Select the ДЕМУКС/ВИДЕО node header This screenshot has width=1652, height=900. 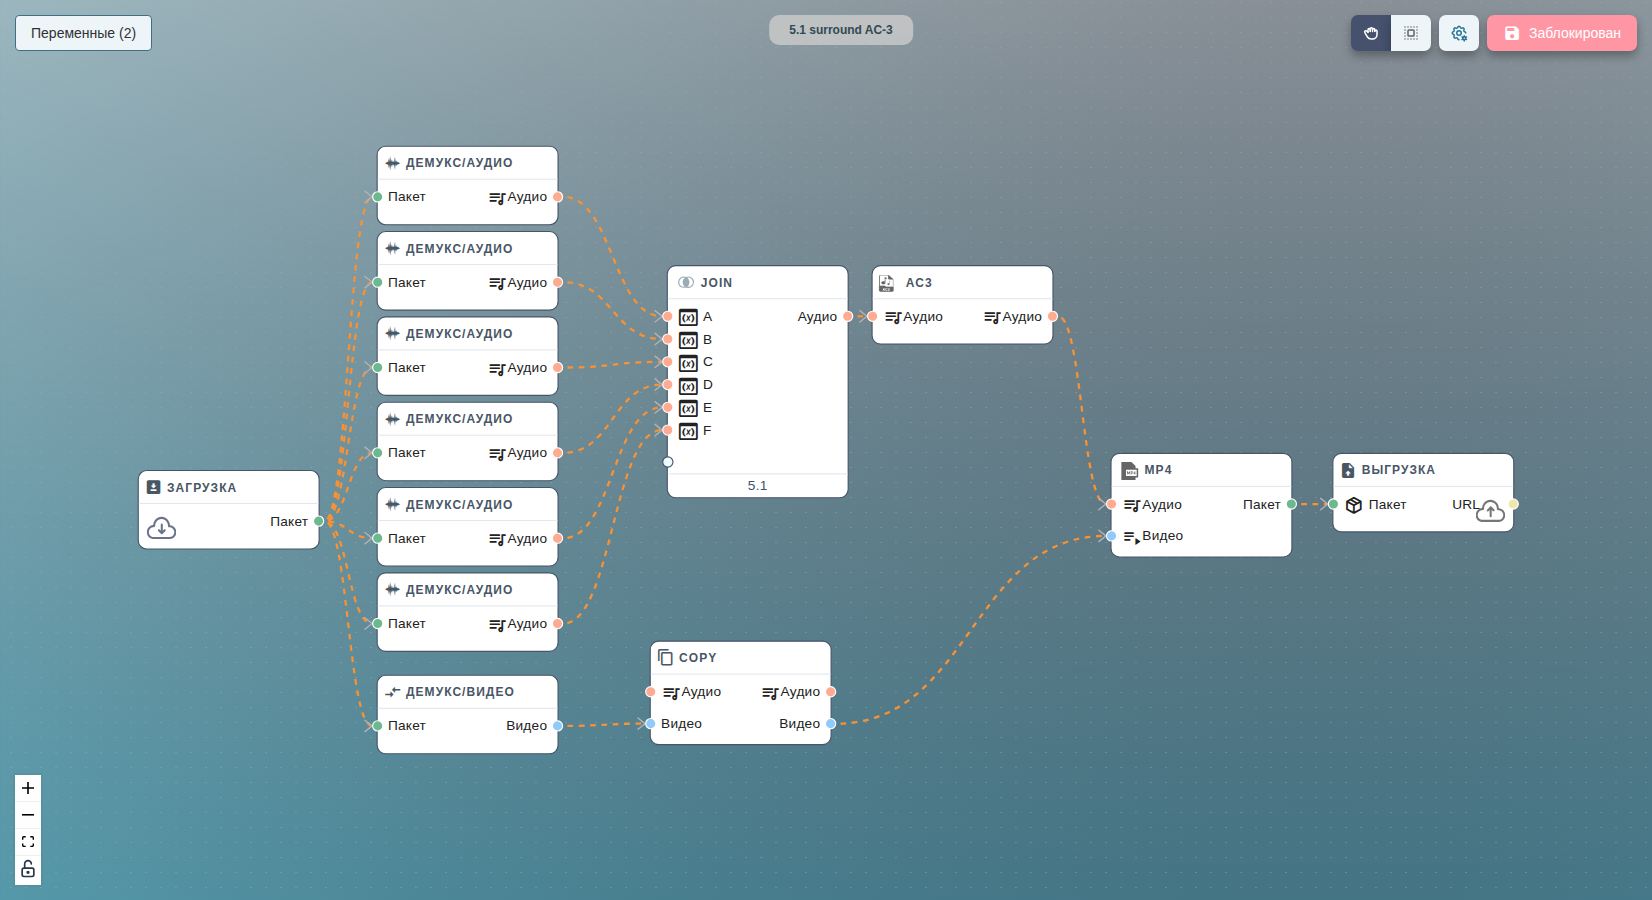(x=467, y=692)
